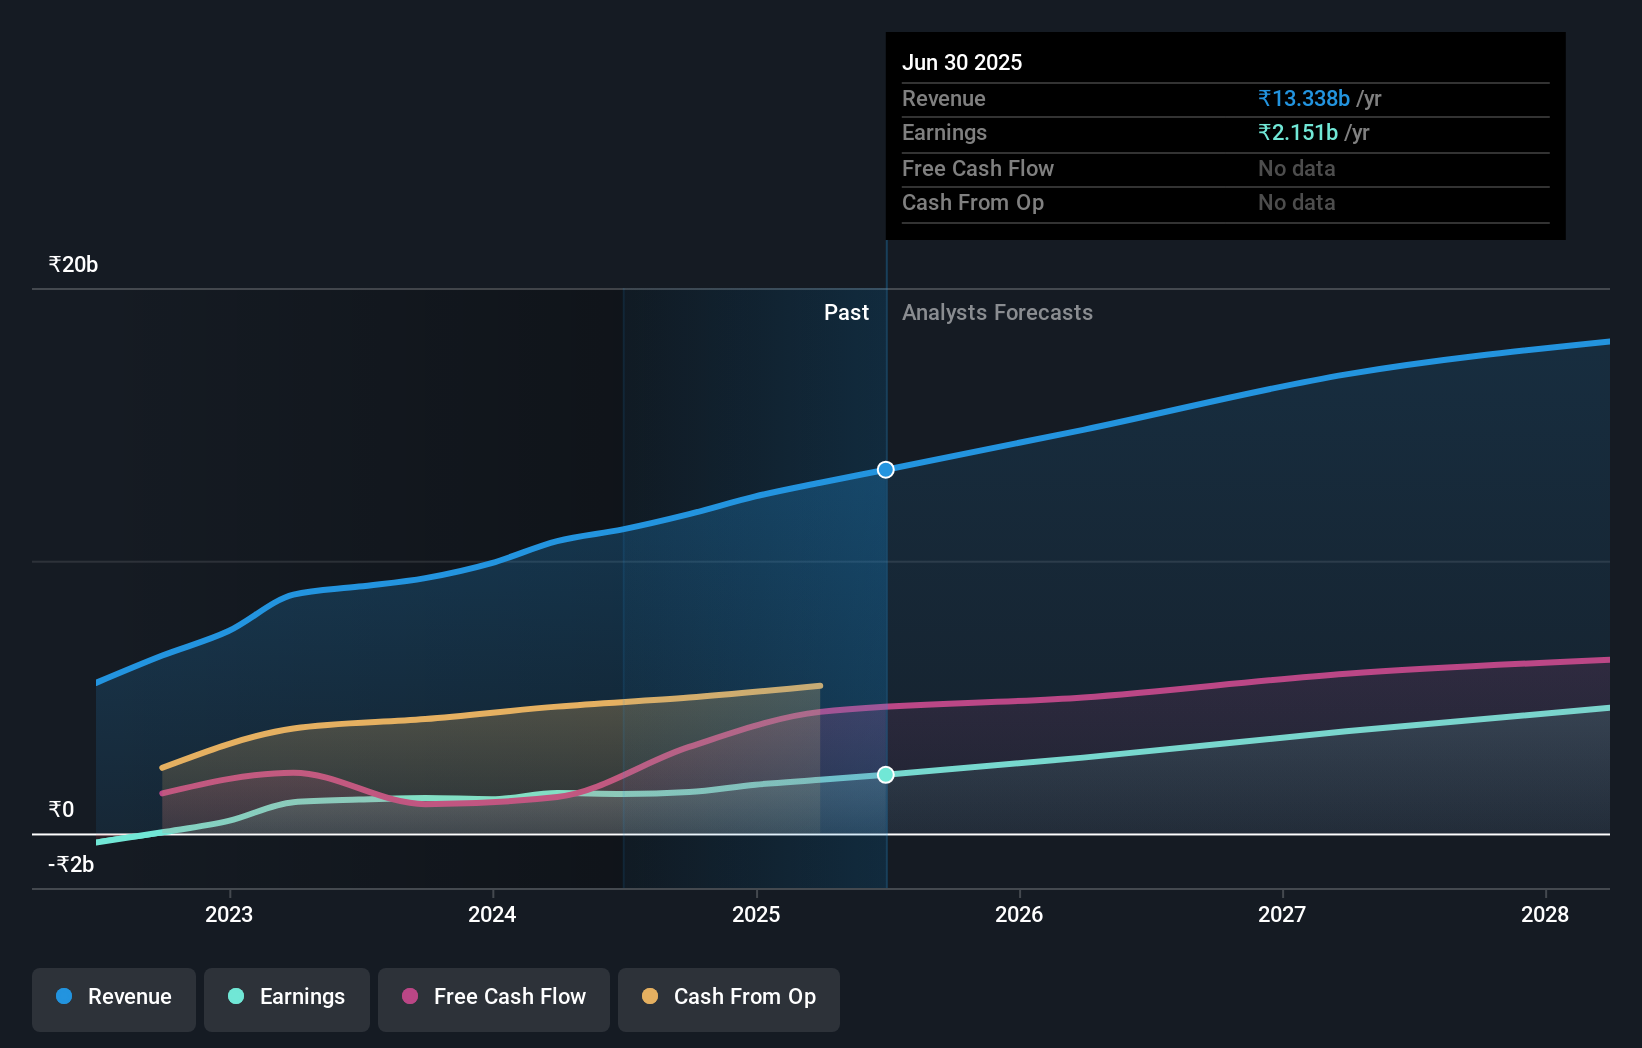Viewport: 1642px width, 1048px height.
Task: Toggle the Revenue series in the legend
Action: pos(114,999)
